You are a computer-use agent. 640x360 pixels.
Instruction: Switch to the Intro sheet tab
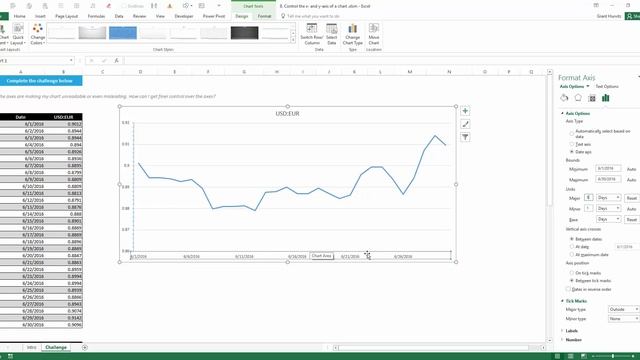pos(31,347)
